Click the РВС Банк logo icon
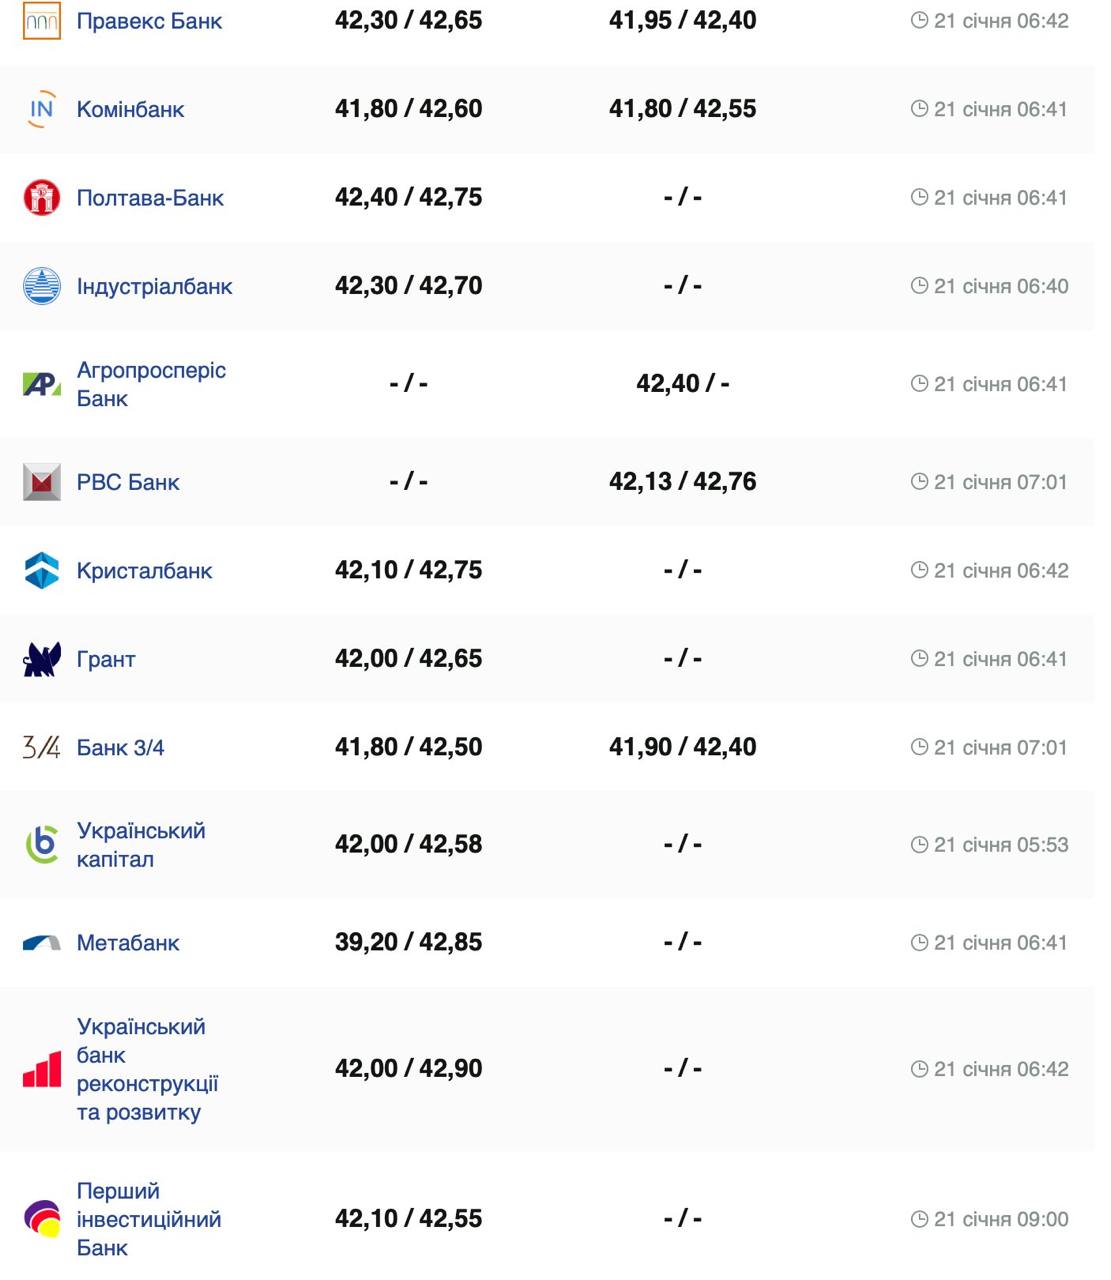Image resolution: width=1111 pixels, height=1280 pixels. (x=41, y=482)
